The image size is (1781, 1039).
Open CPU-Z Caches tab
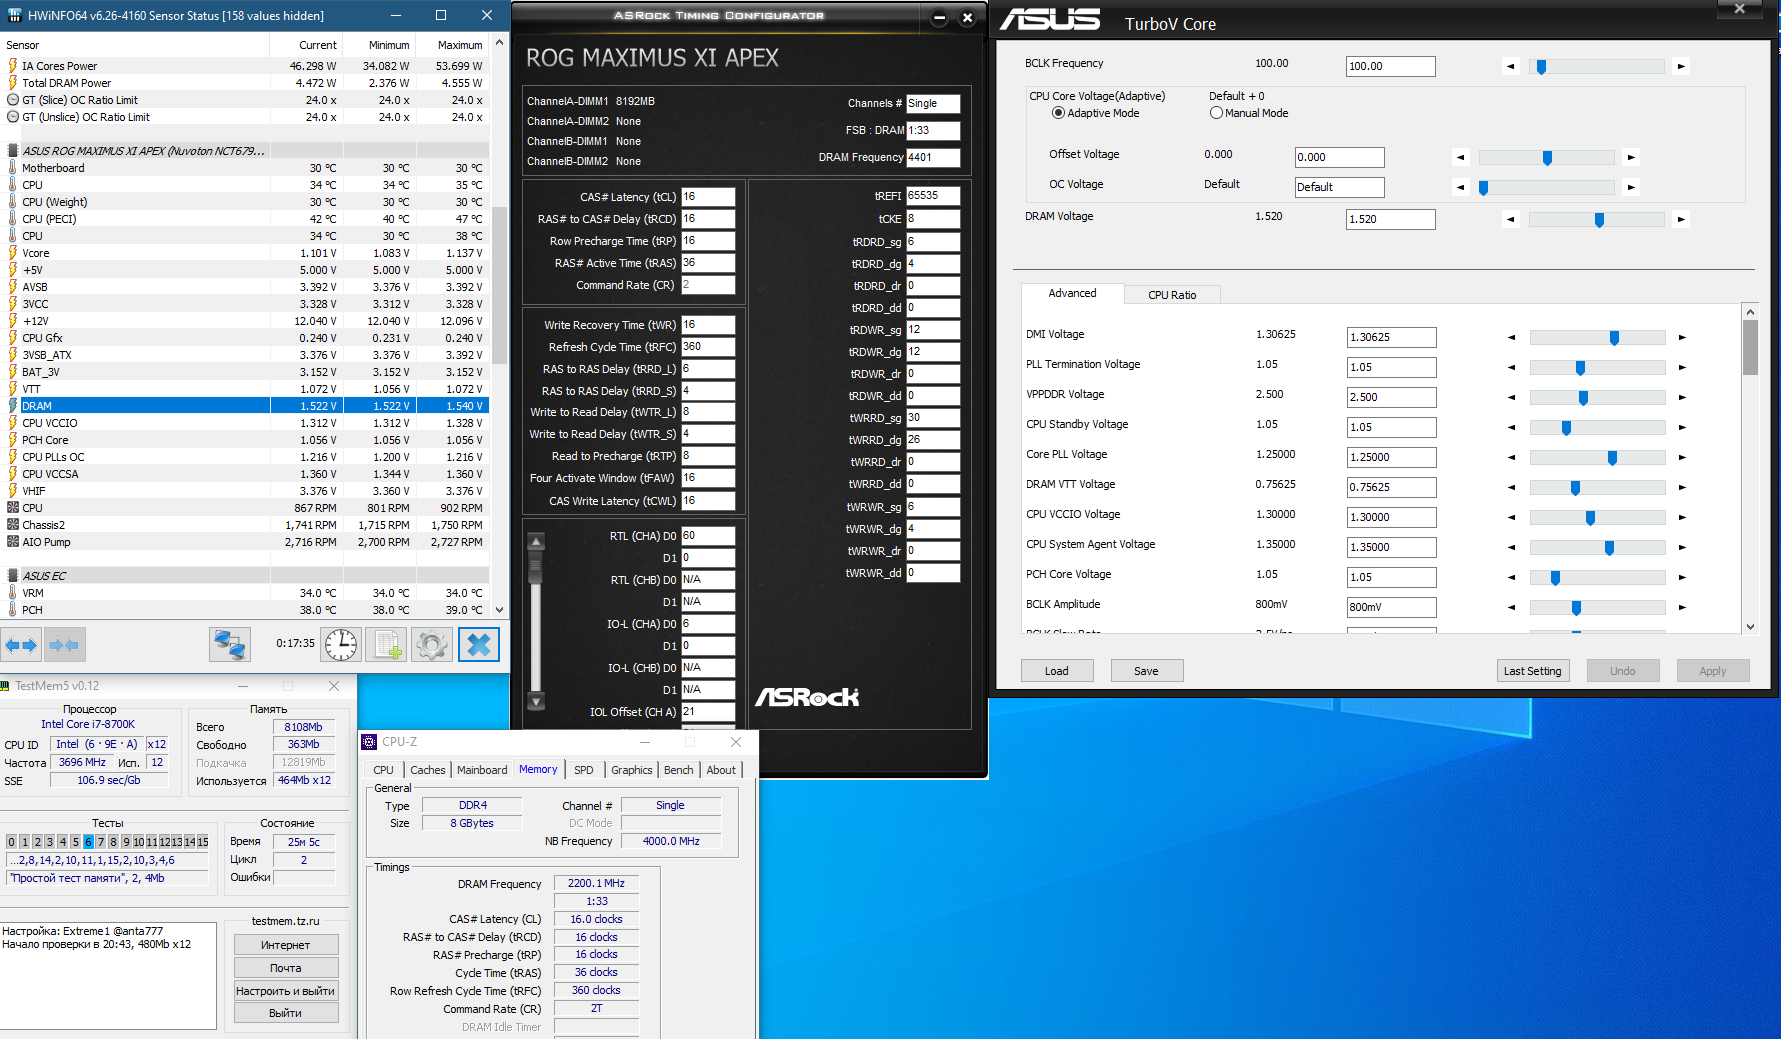coord(428,770)
